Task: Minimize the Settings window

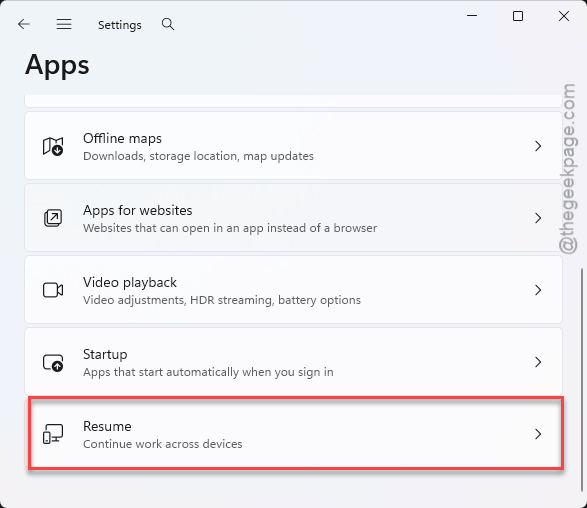Action: (472, 16)
